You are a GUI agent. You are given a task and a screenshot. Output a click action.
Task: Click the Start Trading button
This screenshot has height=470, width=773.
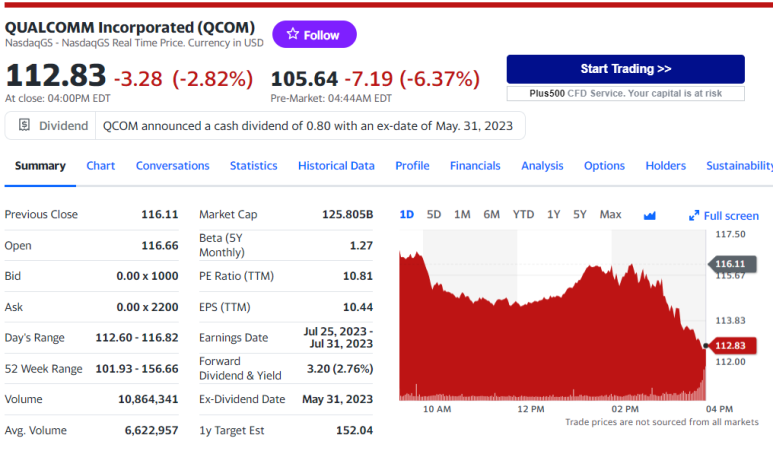(x=626, y=69)
